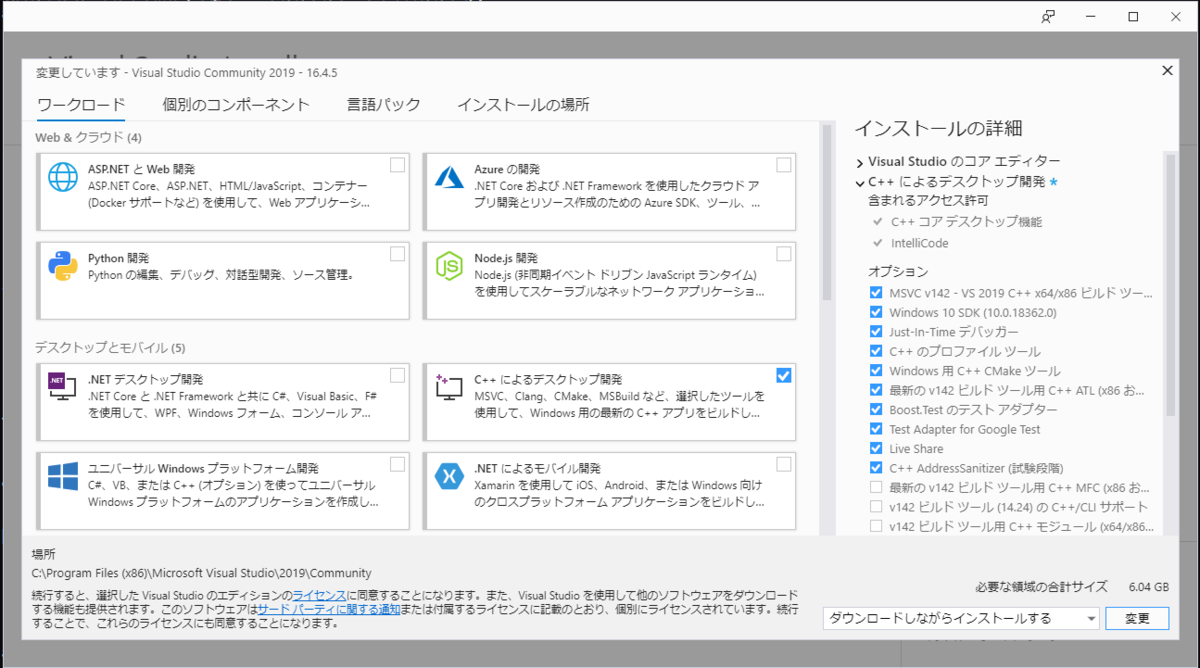Maximize the Visual Studio Installer window
The height and width of the screenshot is (668, 1200).
pos(1133,17)
